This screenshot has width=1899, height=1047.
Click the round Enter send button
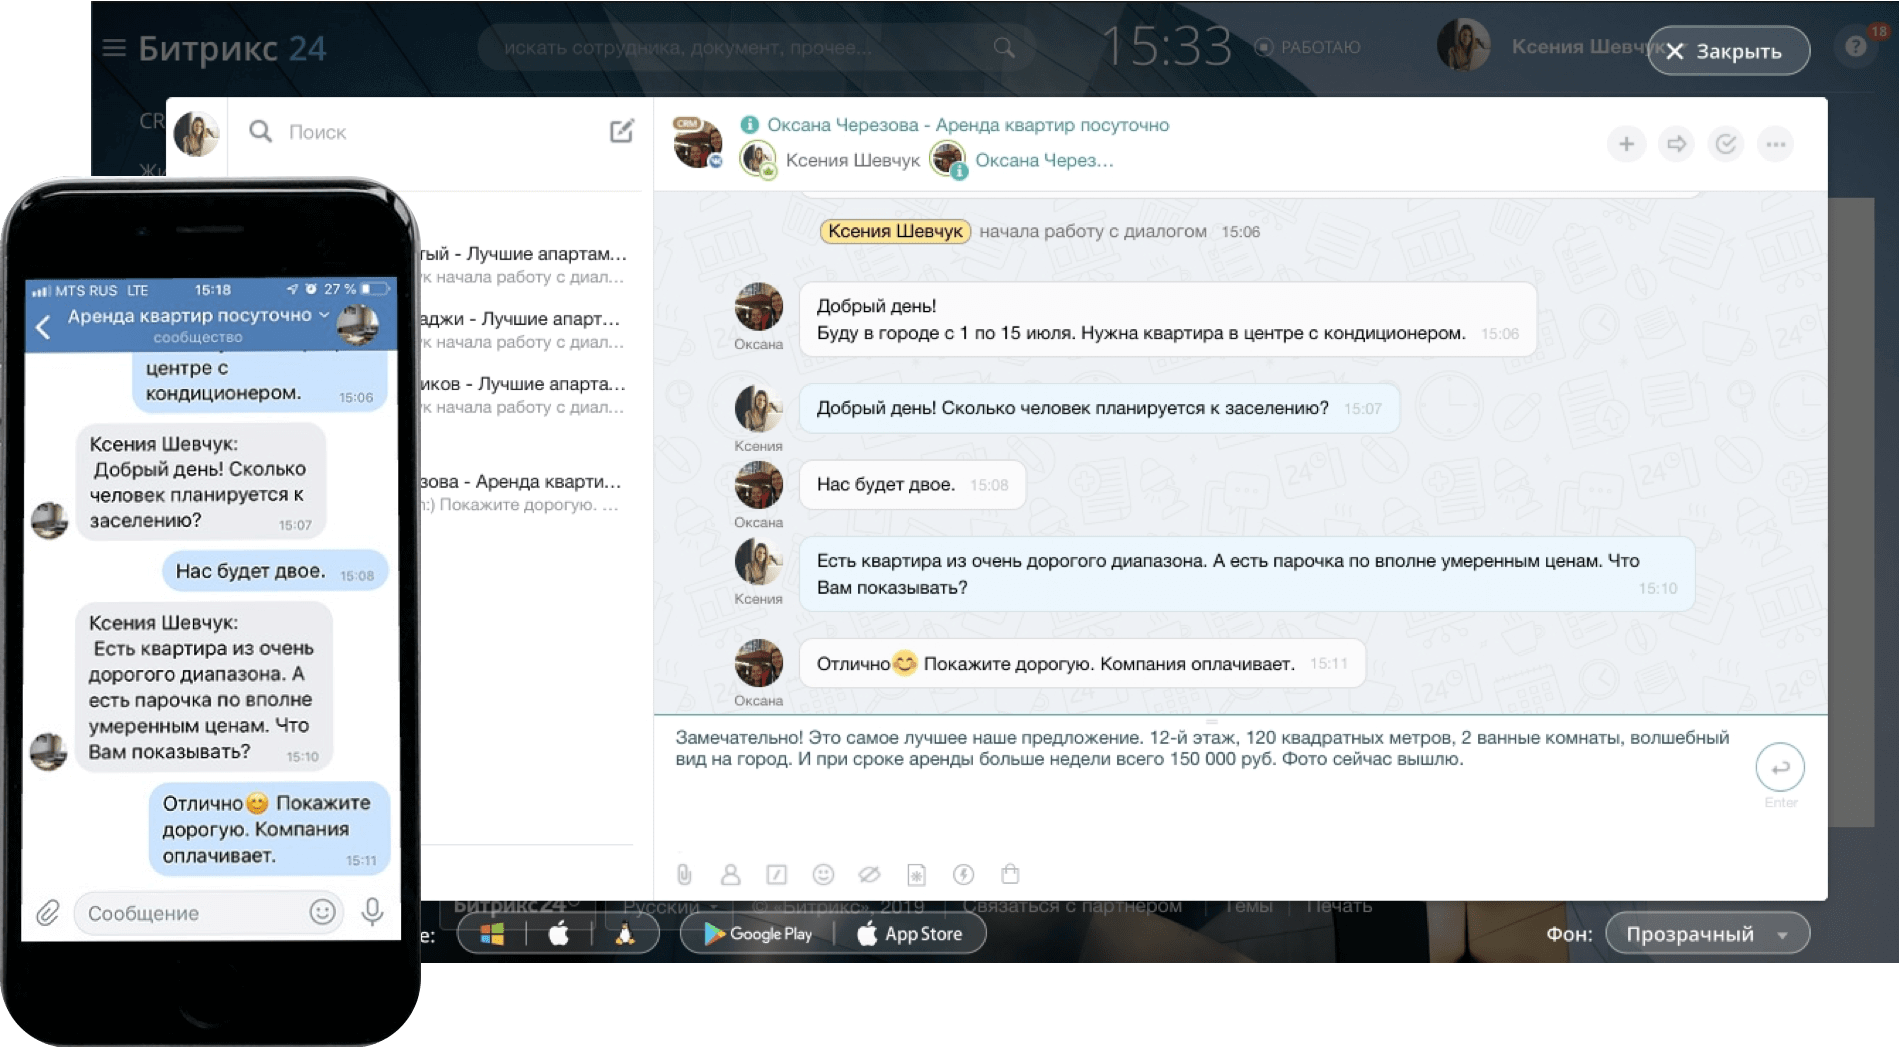coord(1780,768)
